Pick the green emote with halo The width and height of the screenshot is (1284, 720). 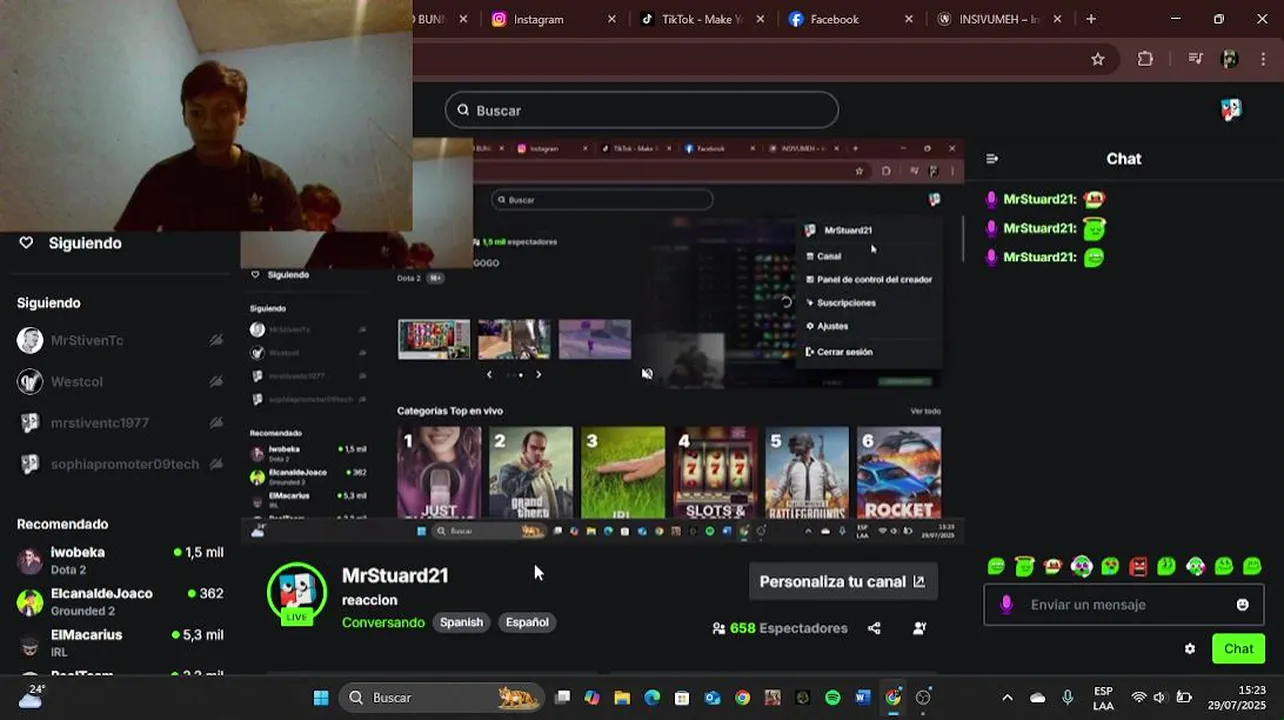pos(1024,567)
